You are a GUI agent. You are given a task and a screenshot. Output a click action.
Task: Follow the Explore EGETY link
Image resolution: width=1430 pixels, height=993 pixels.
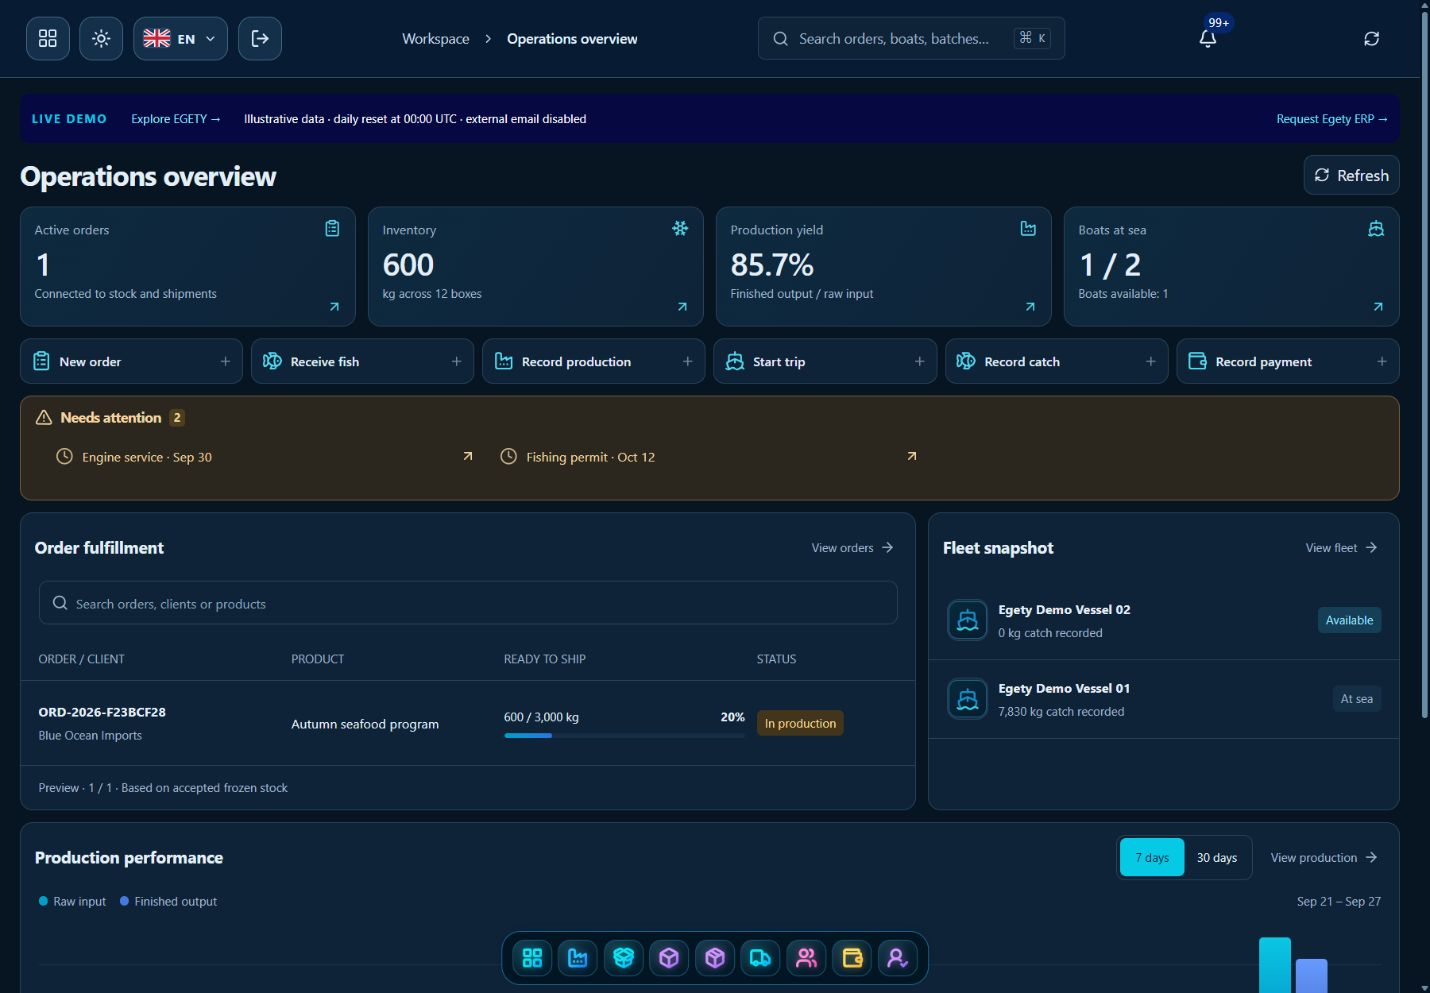tap(175, 119)
